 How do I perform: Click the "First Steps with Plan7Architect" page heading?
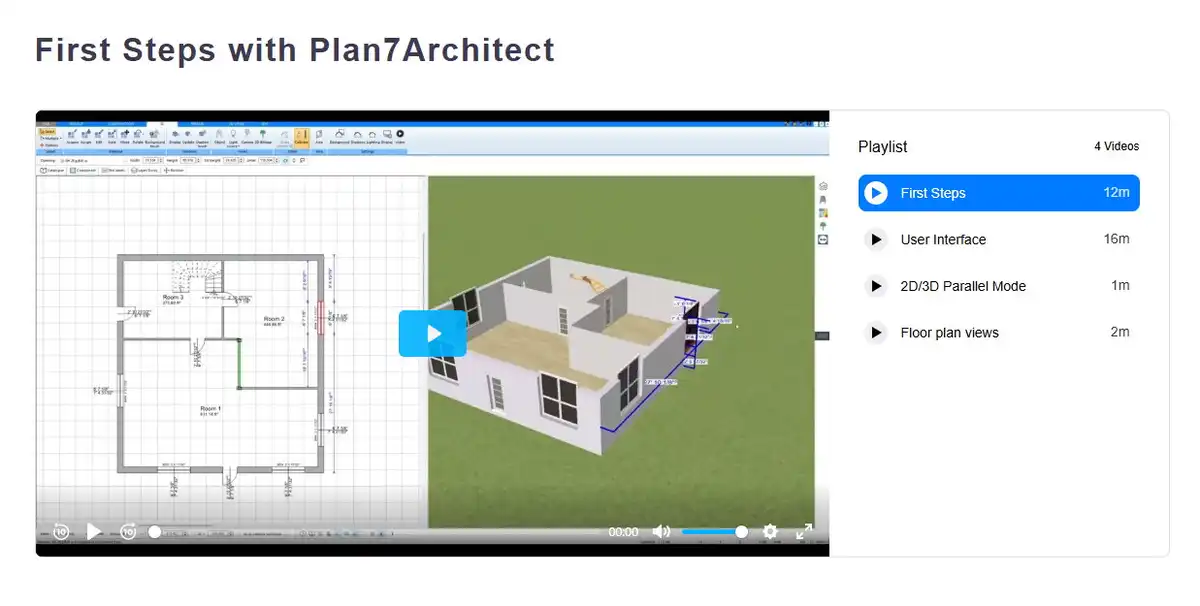click(x=295, y=49)
